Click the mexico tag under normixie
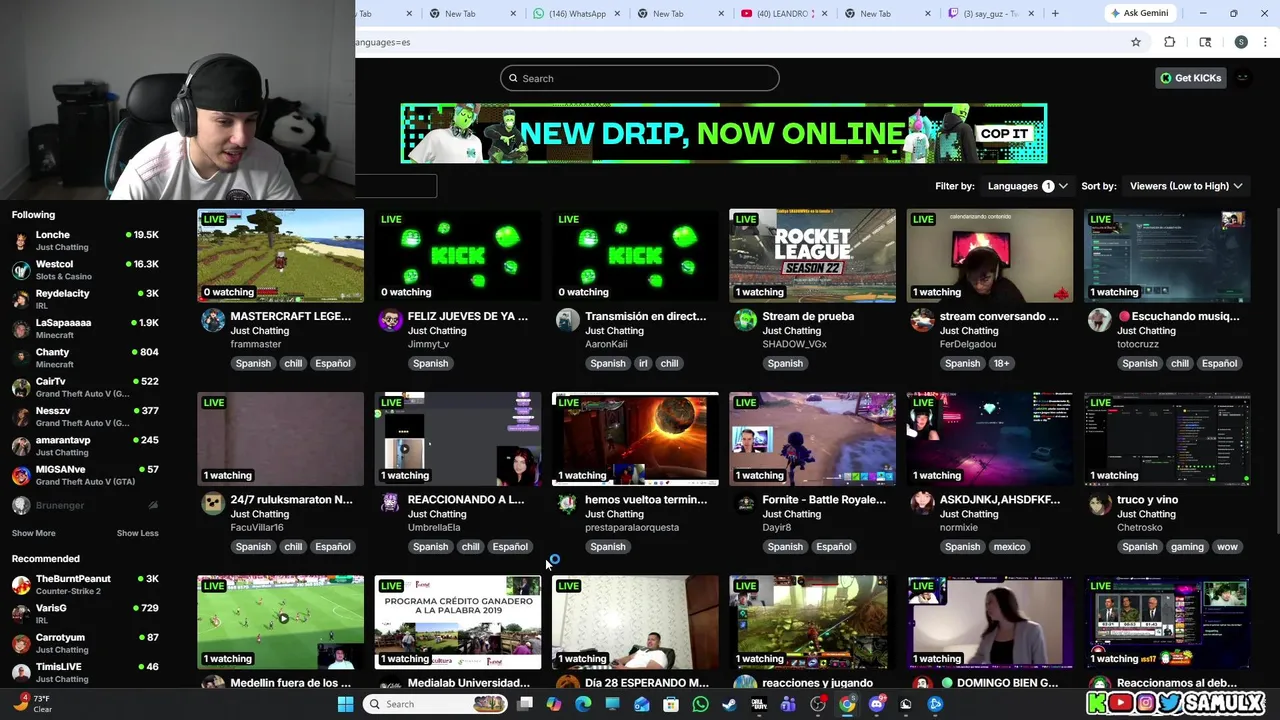The height and width of the screenshot is (720, 1280). tap(1009, 547)
